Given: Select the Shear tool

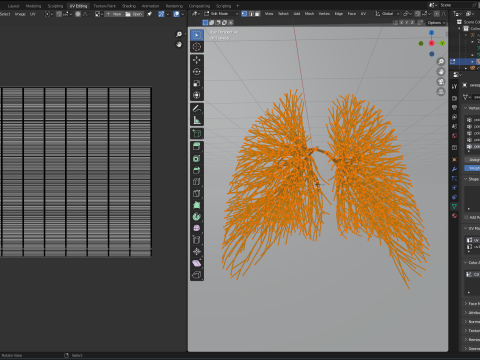Looking at the screenshot, I should tap(197, 263).
